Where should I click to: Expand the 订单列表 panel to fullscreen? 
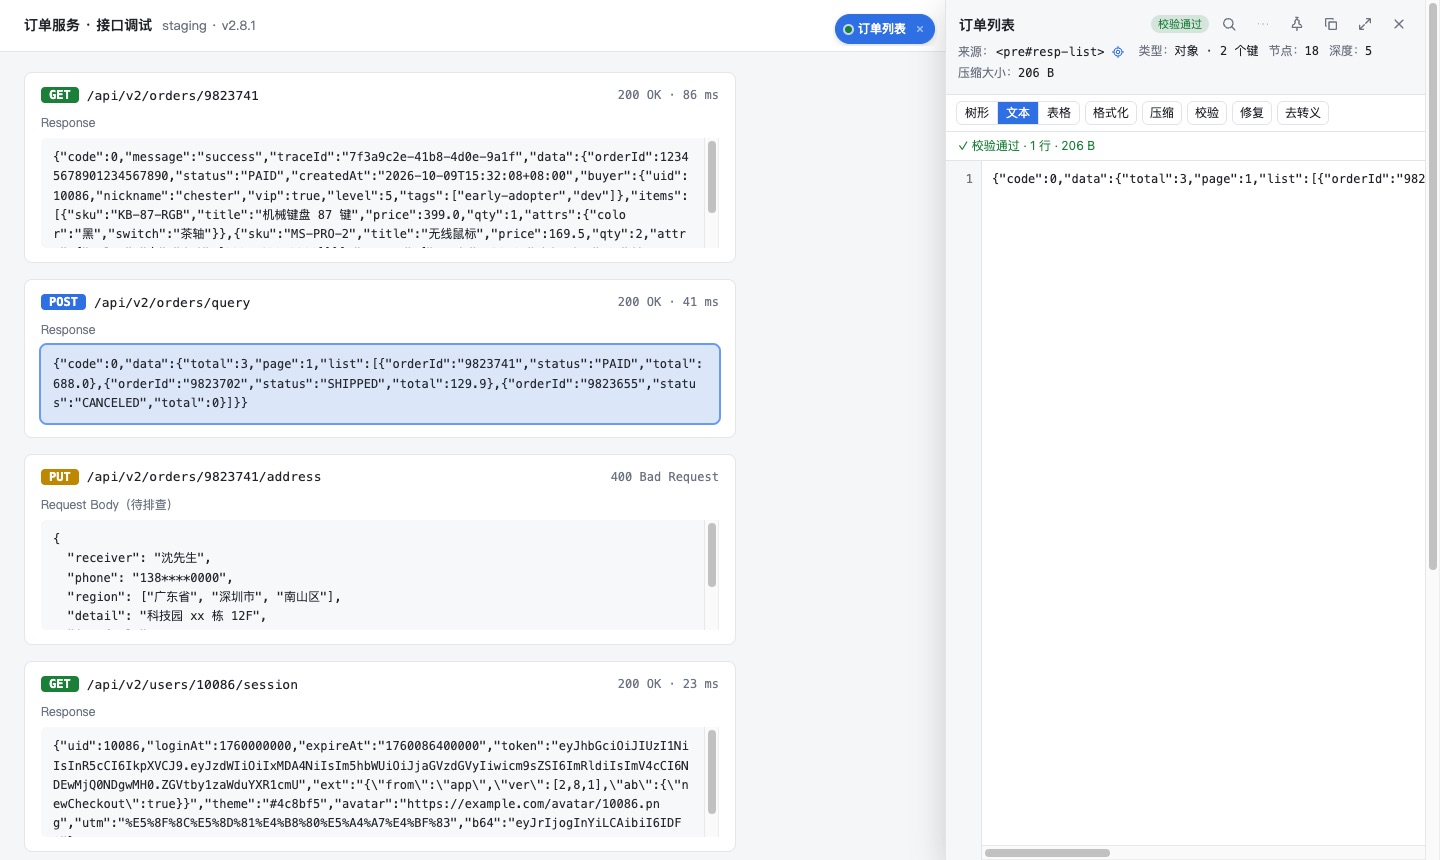point(1365,24)
